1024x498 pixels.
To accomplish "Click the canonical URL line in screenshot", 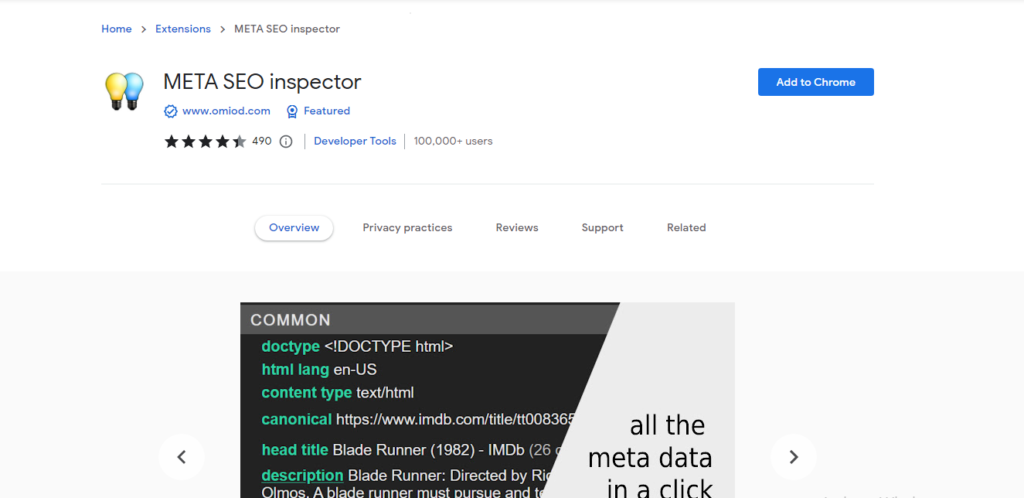I will click(418, 419).
